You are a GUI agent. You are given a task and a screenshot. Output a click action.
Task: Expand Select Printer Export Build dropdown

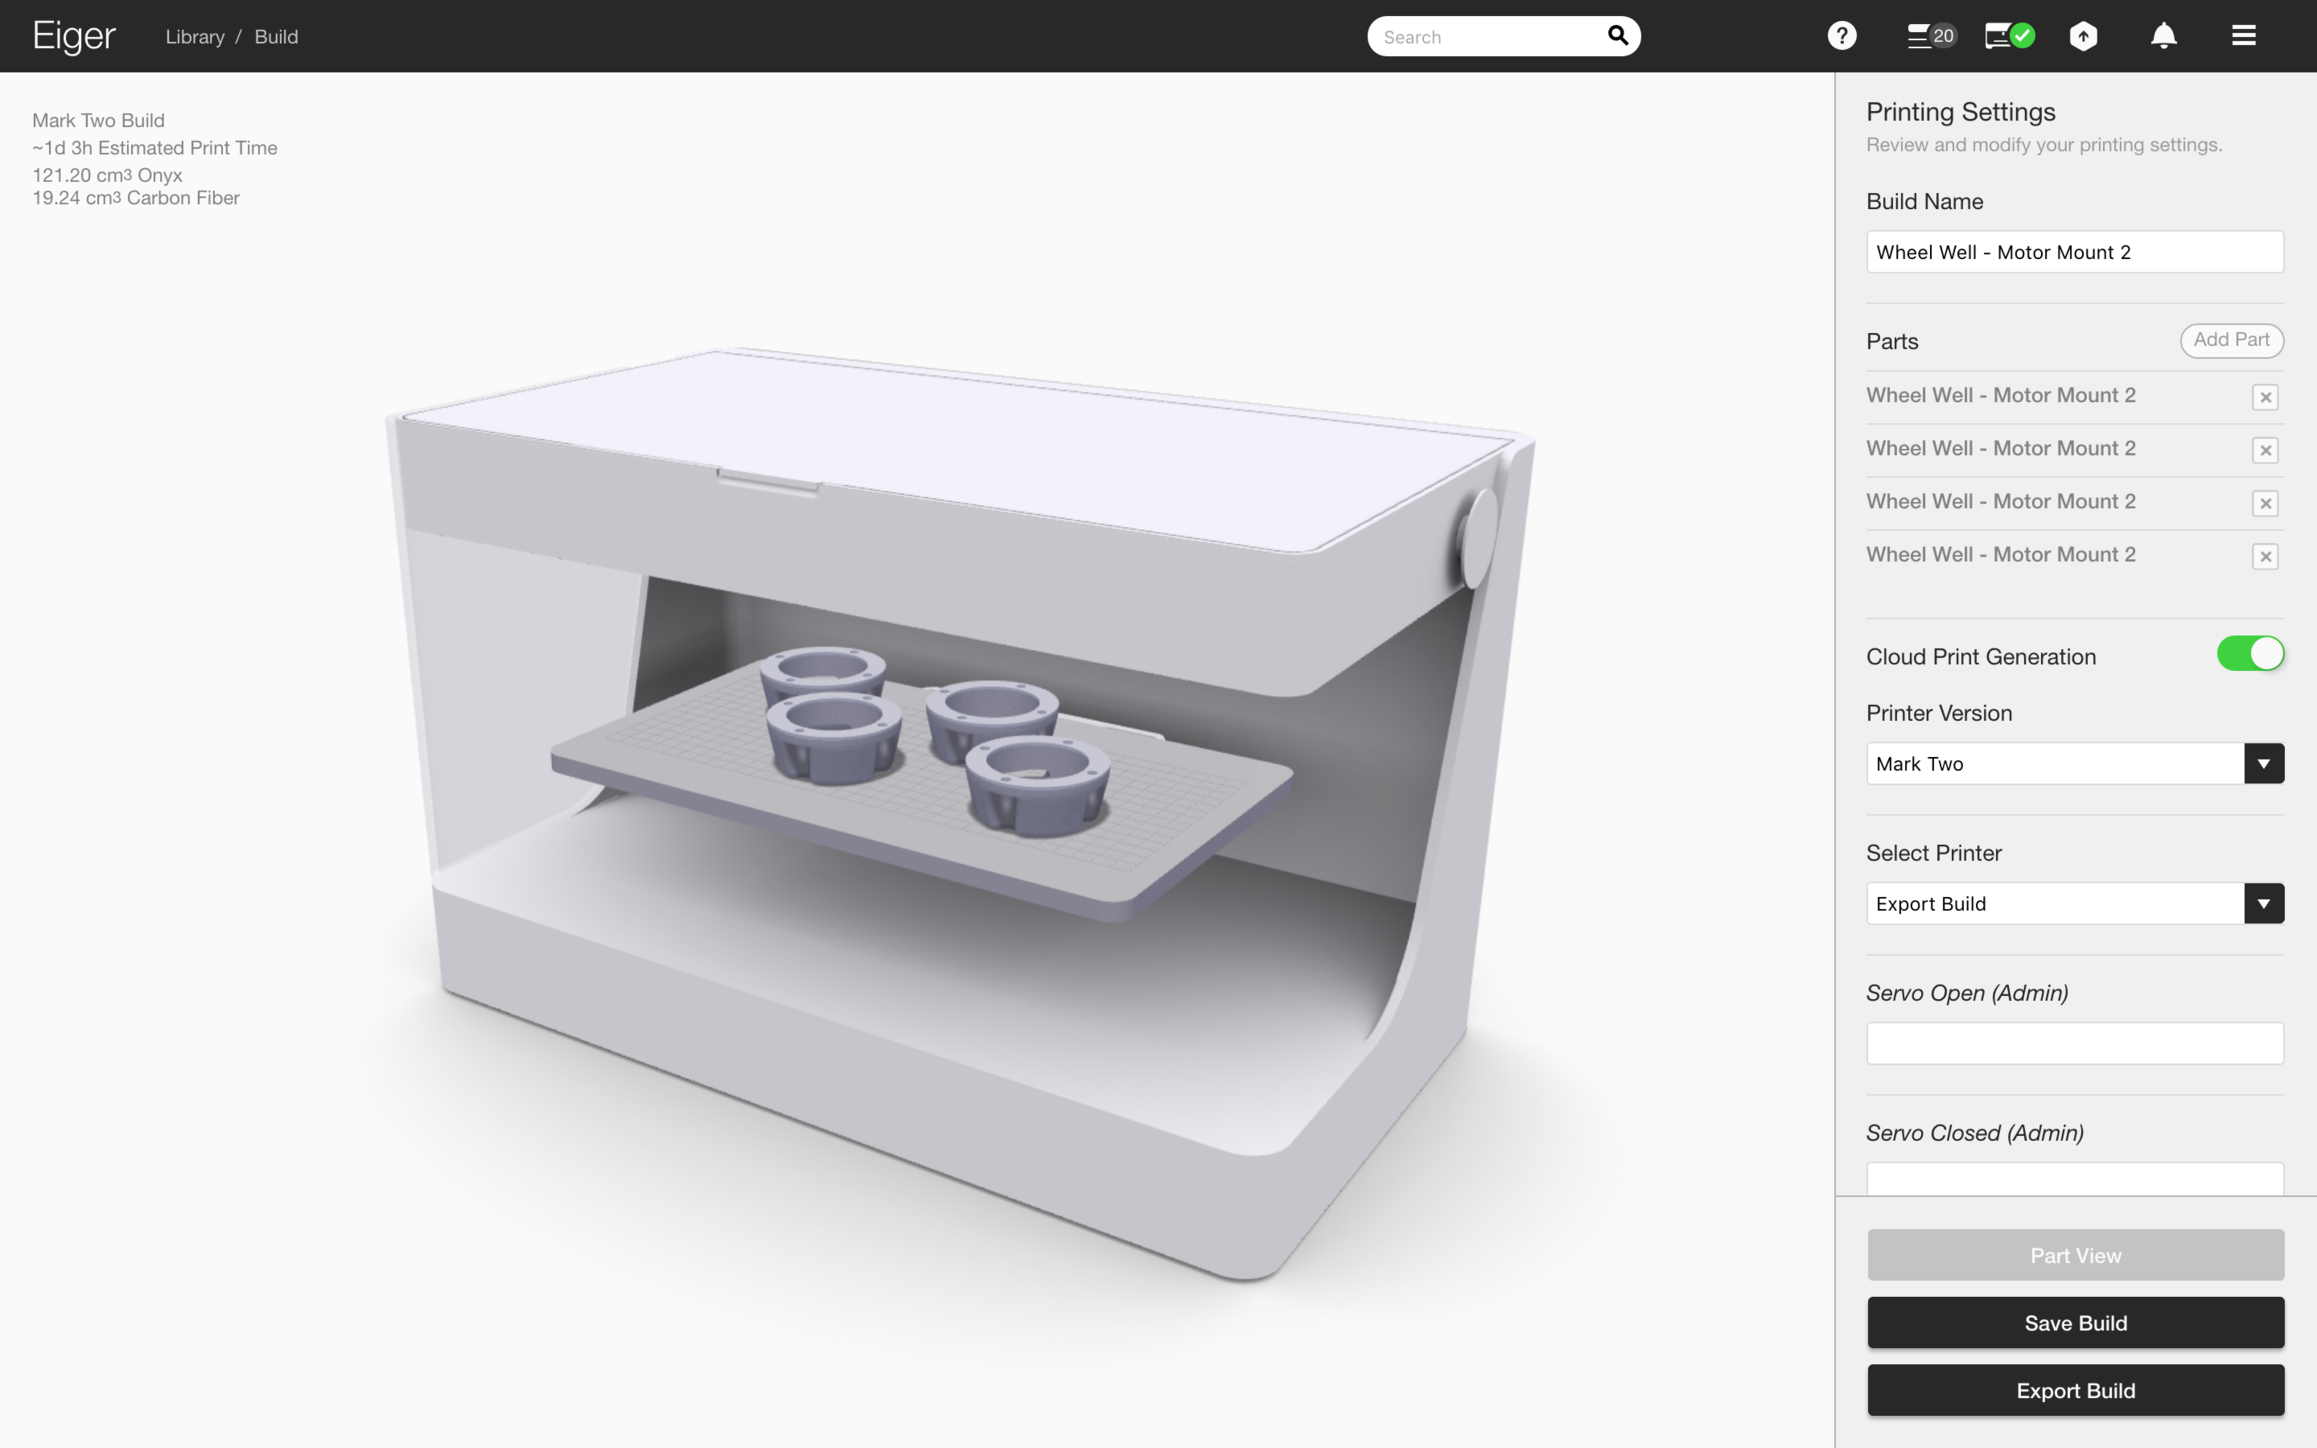click(x=2264, y=902)
